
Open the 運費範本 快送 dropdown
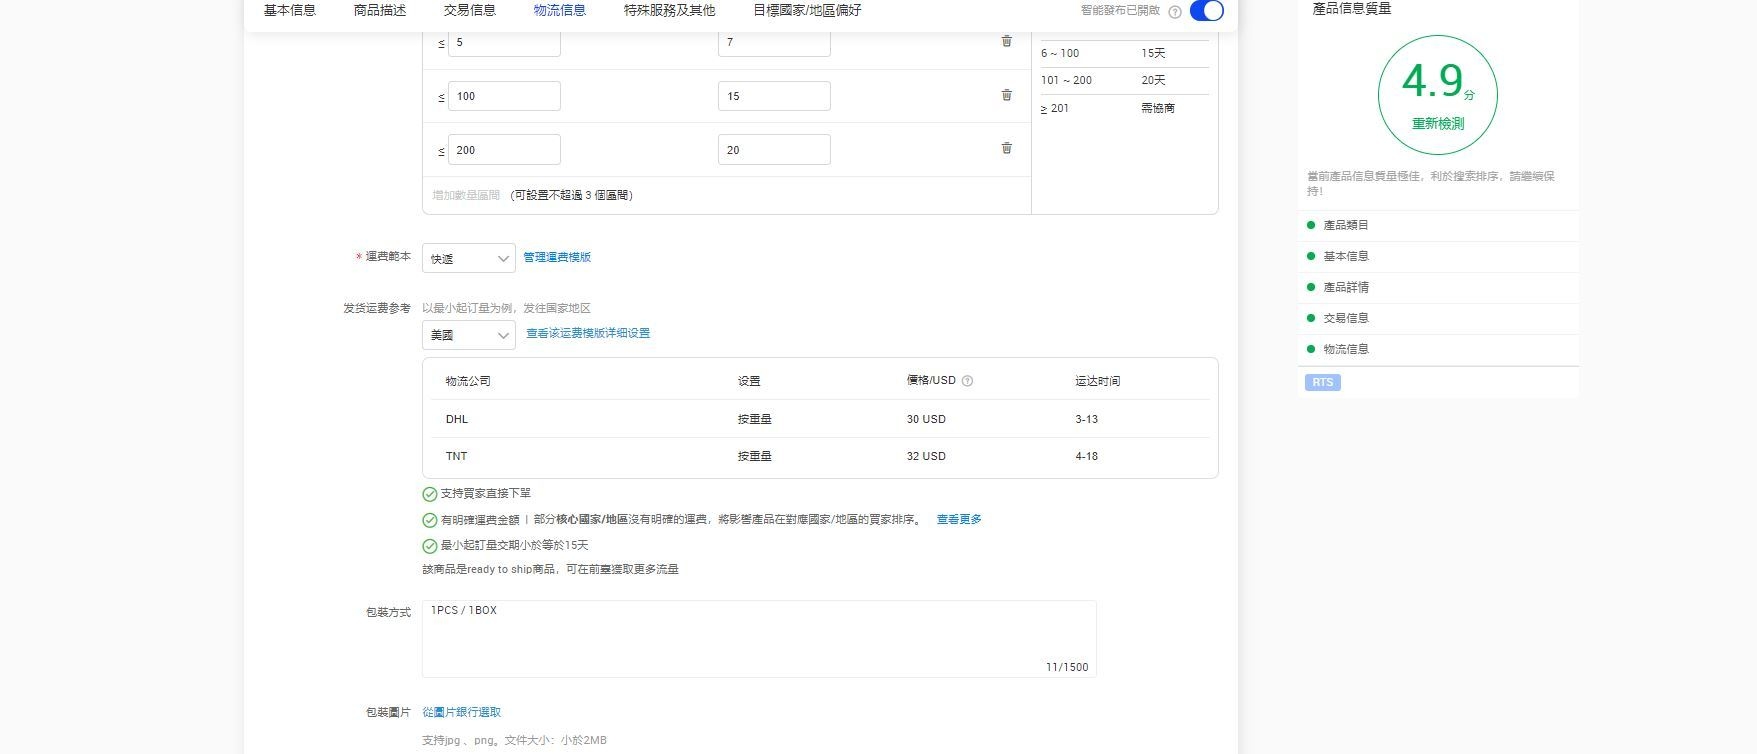coord(469,258)
